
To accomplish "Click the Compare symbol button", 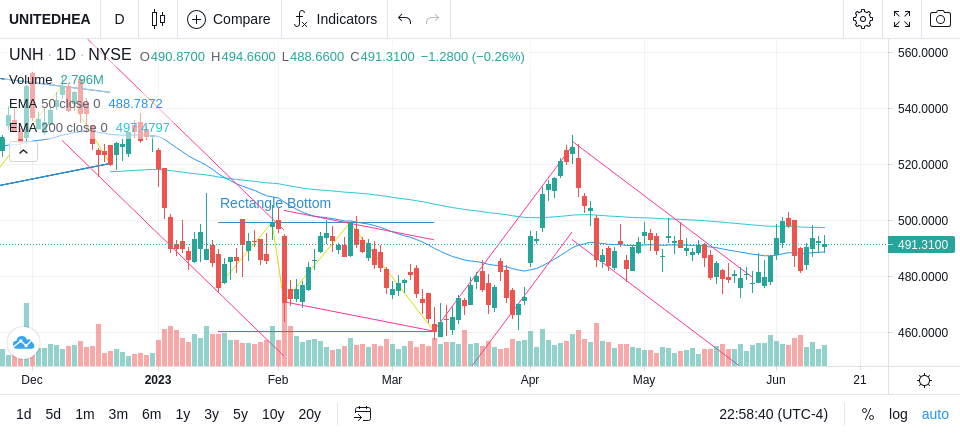I will [x=229, y=19].
